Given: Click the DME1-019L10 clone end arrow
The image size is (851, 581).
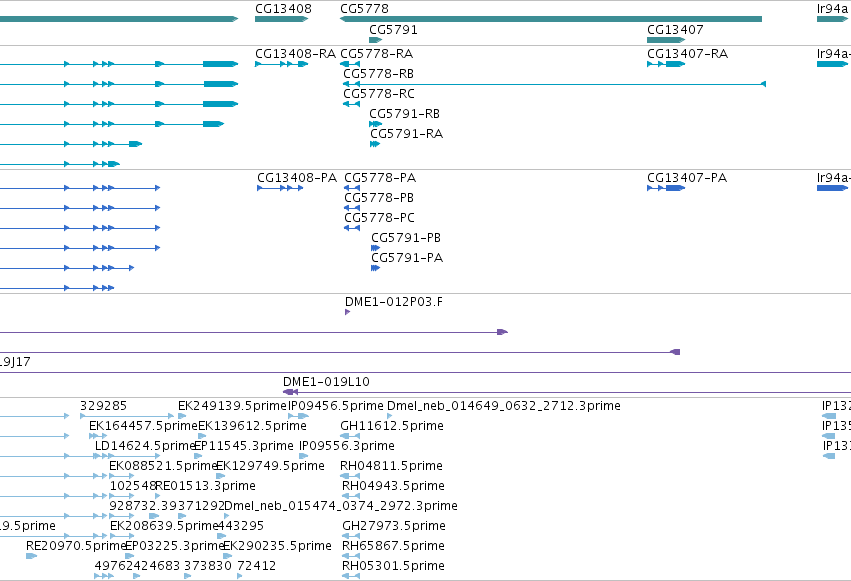Looking at the screenshot, I should (x=290, y=392).
